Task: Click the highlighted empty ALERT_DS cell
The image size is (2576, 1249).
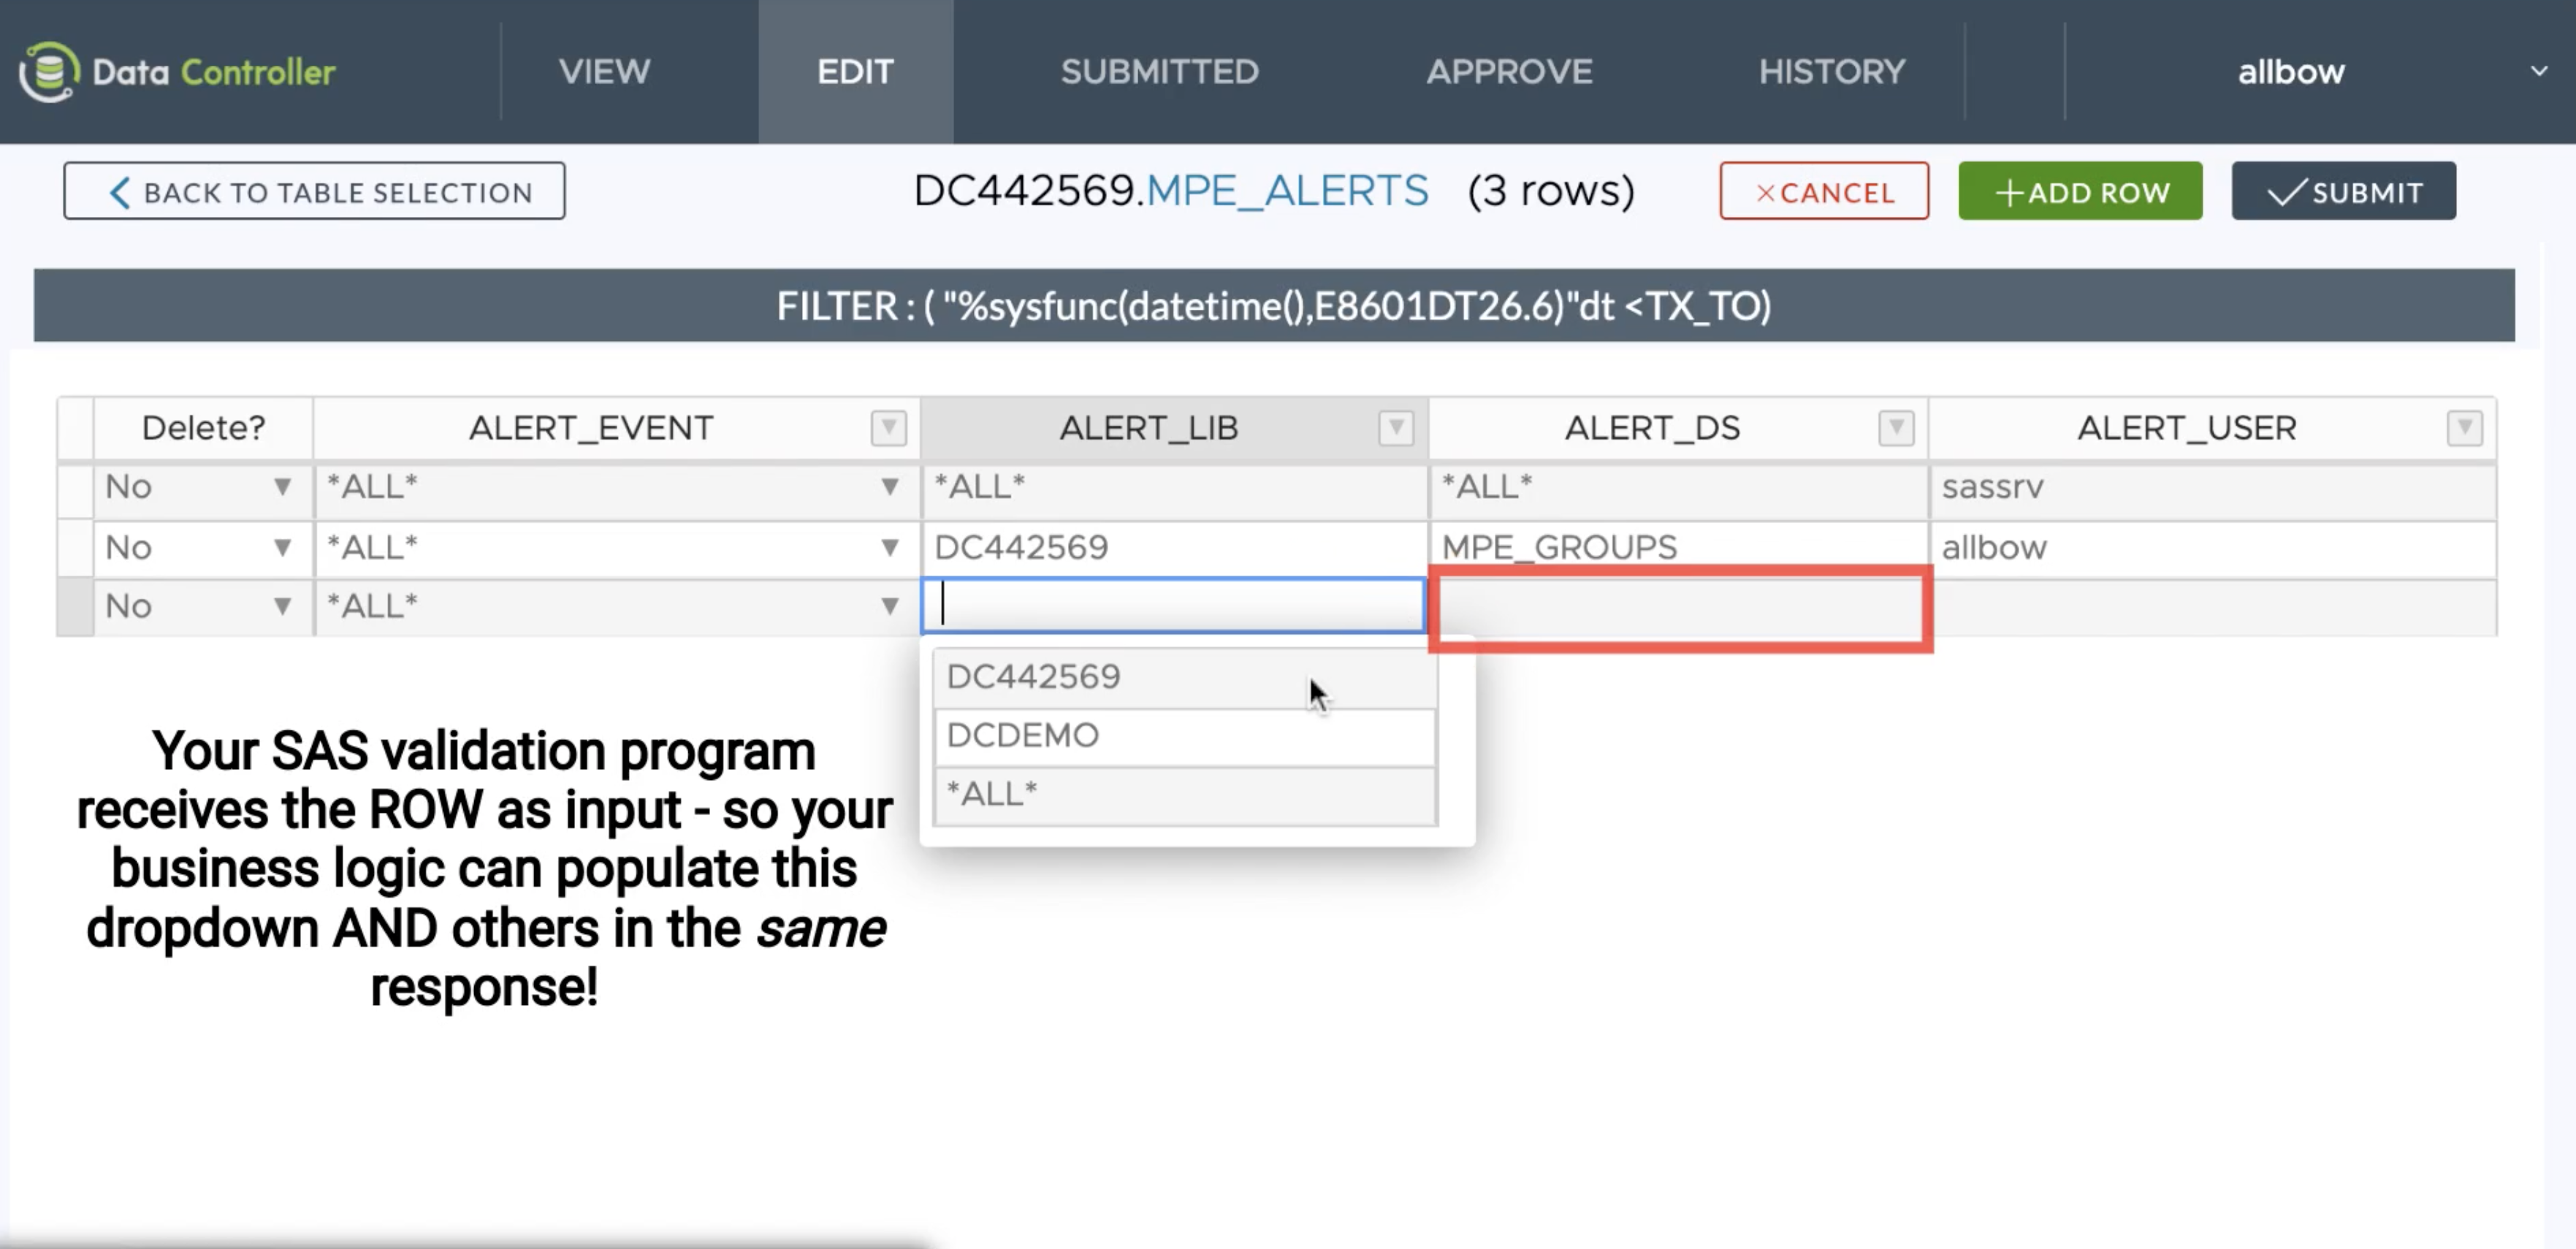Action: click(x=1679, y=608)
